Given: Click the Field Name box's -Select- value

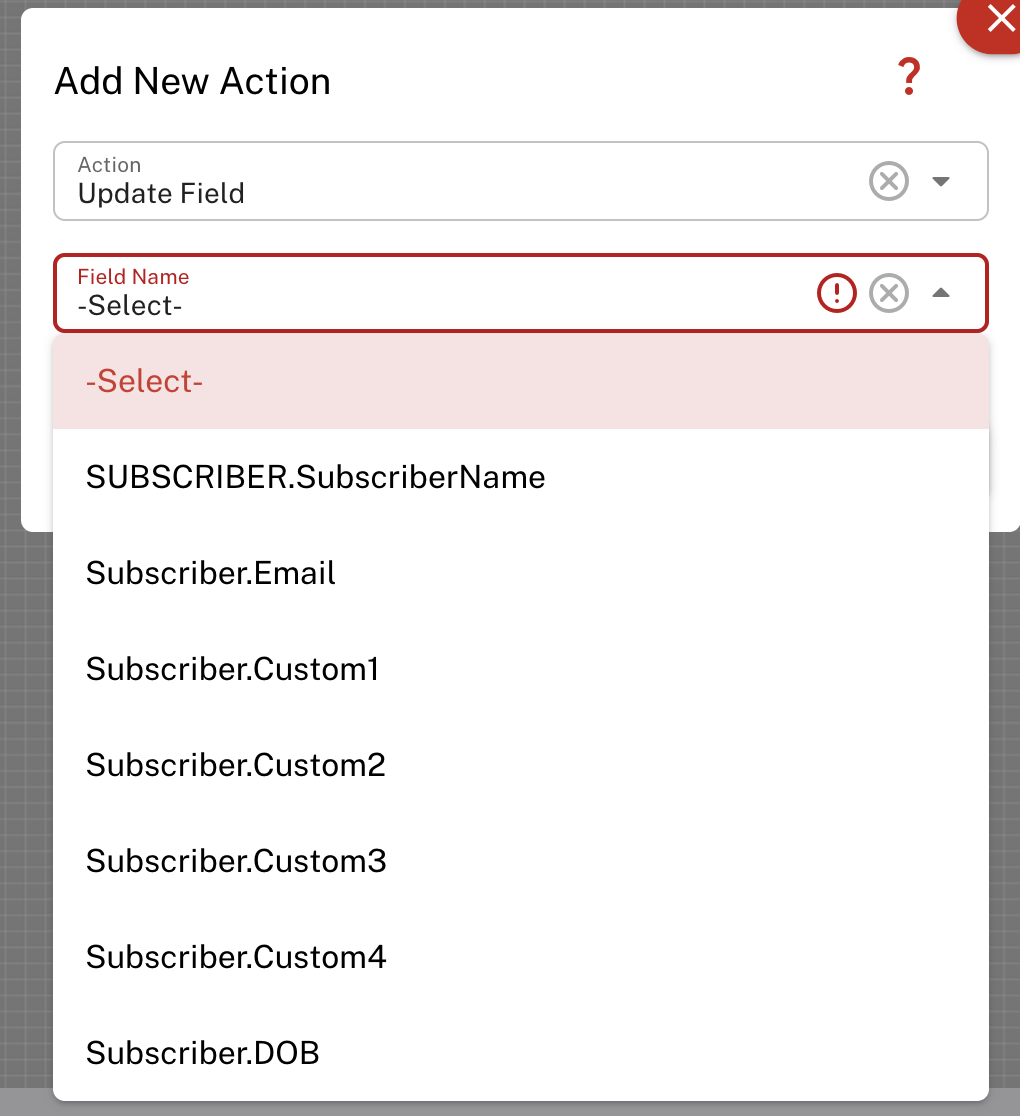Looking at the screenshot, I should pos(130,306).
